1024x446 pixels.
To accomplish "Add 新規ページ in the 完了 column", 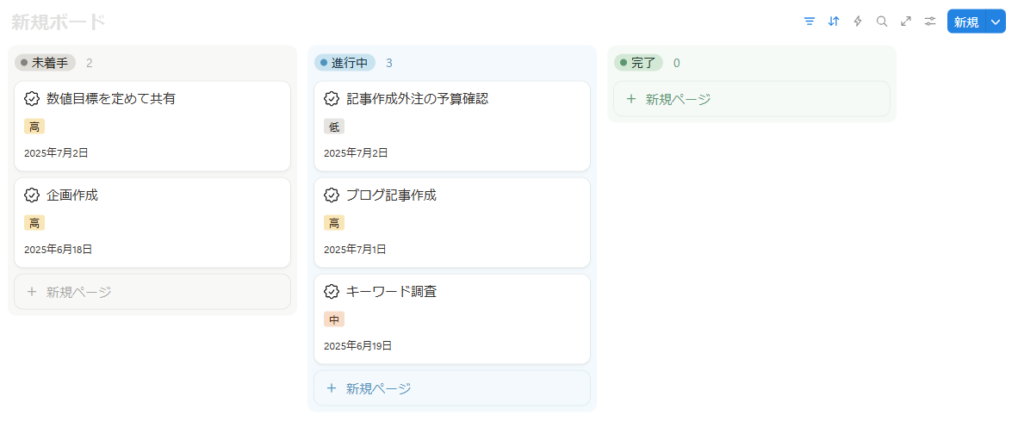I will (751, 99).
